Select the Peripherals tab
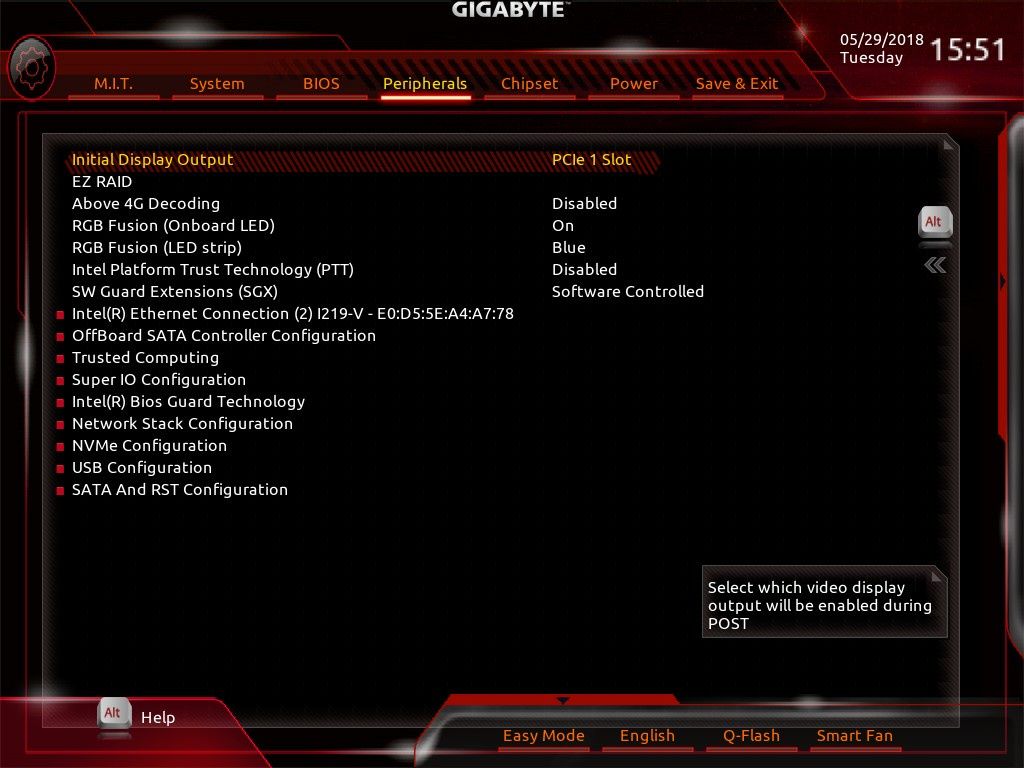This screenshot has width=1024, height=768. [x=425, y=84]
